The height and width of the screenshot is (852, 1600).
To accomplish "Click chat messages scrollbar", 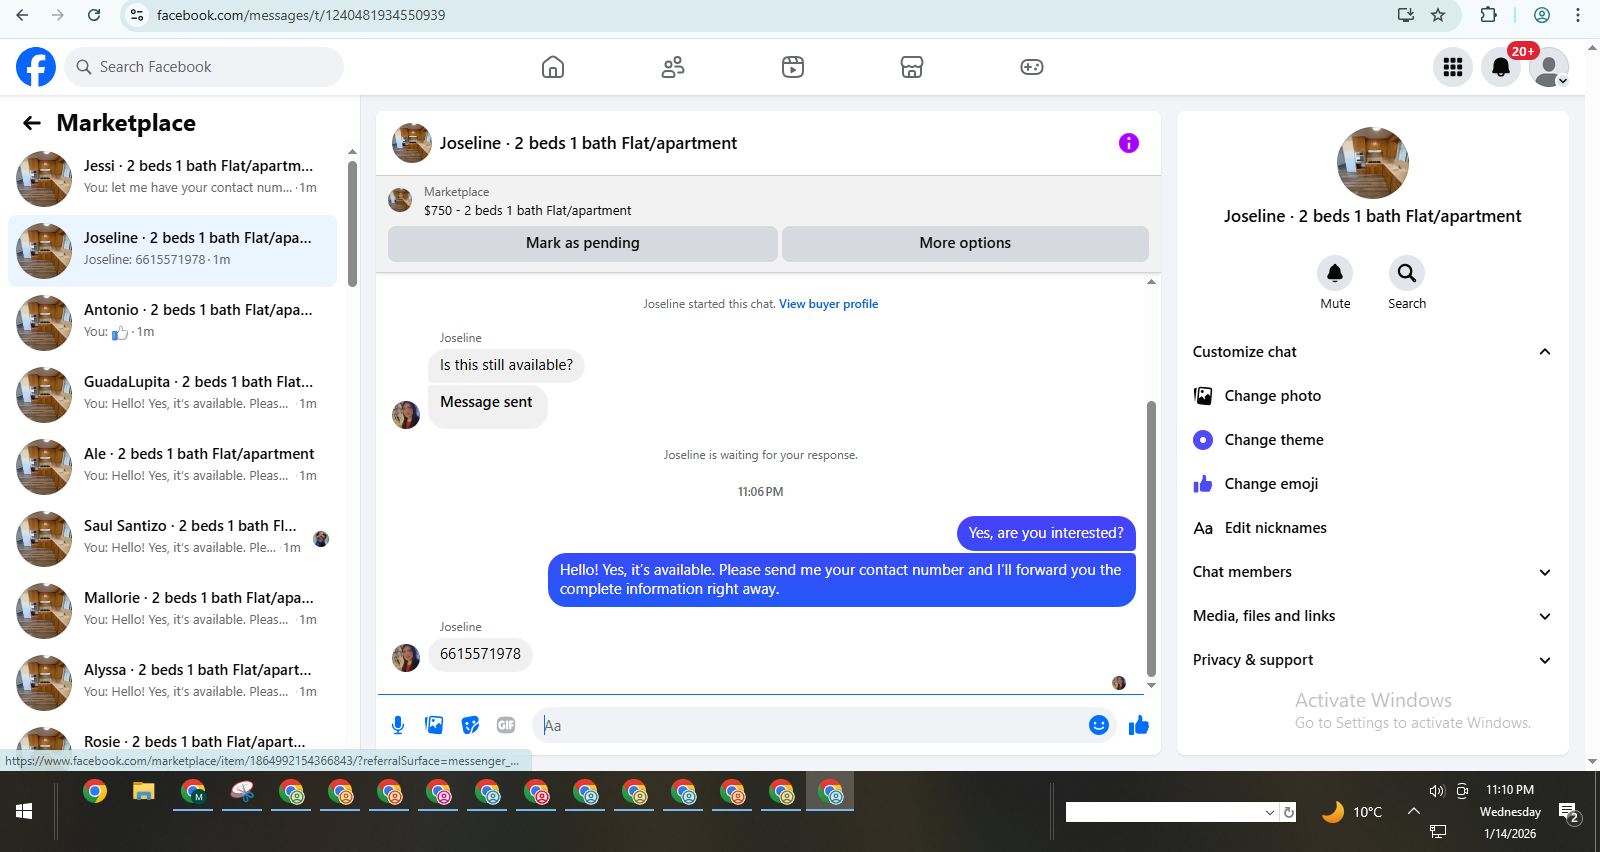I will 1151,539.
